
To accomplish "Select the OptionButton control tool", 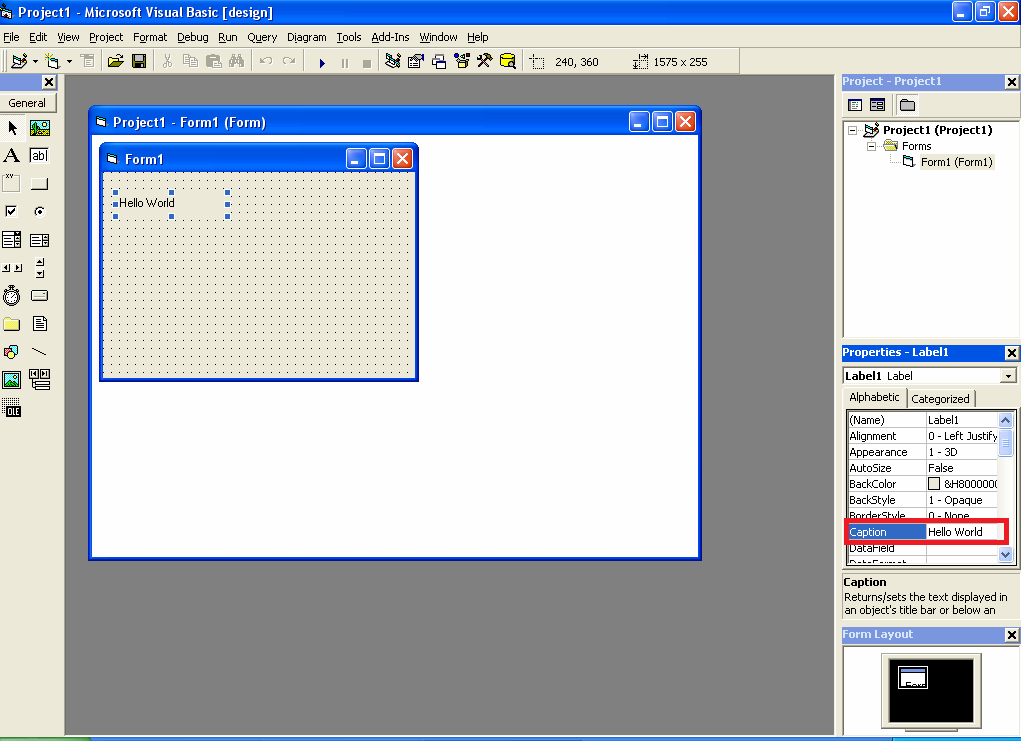I will point(39,211).
